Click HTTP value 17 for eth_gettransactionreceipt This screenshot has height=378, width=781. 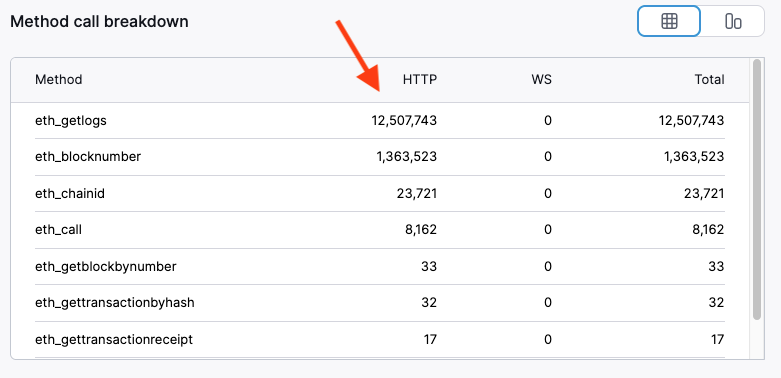click(430, 340)
